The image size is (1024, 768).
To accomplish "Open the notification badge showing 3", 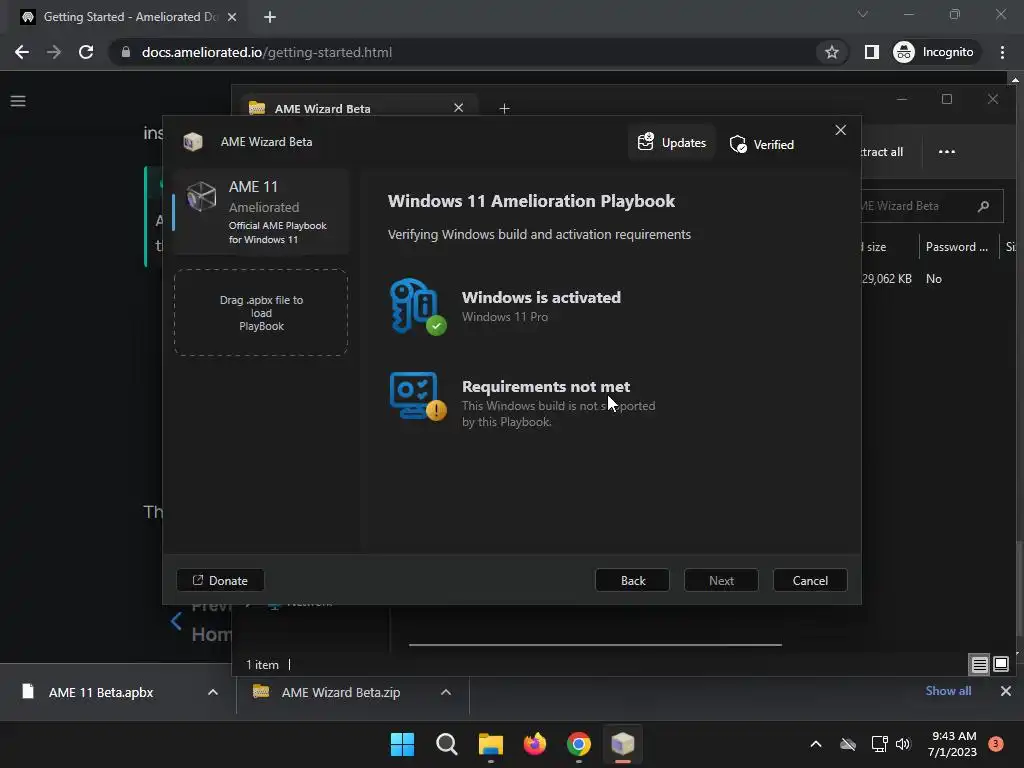I will (995, 744).
